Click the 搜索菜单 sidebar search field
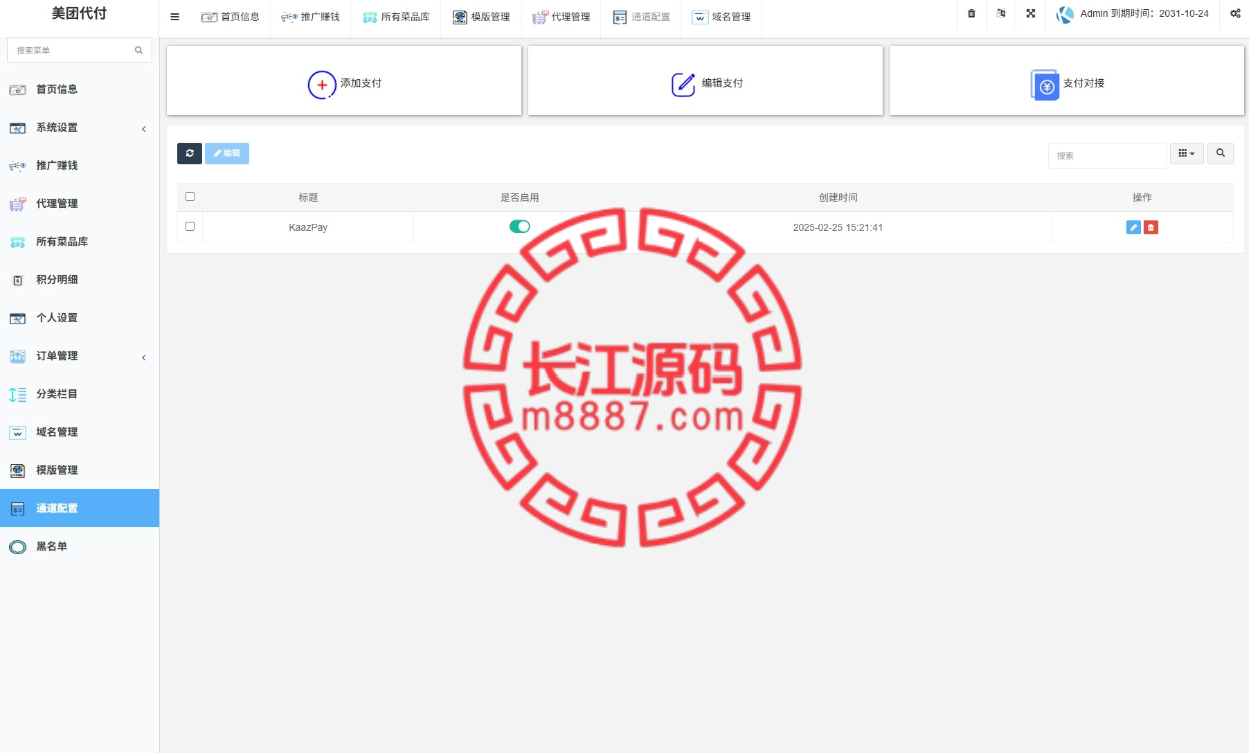The image size is (1249, 753). pos(79,50)
